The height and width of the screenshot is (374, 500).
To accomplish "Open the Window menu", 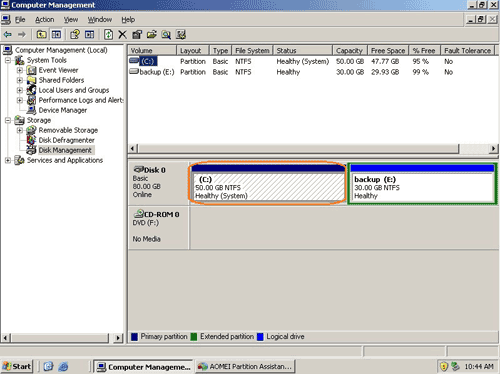I will (100, 20).
